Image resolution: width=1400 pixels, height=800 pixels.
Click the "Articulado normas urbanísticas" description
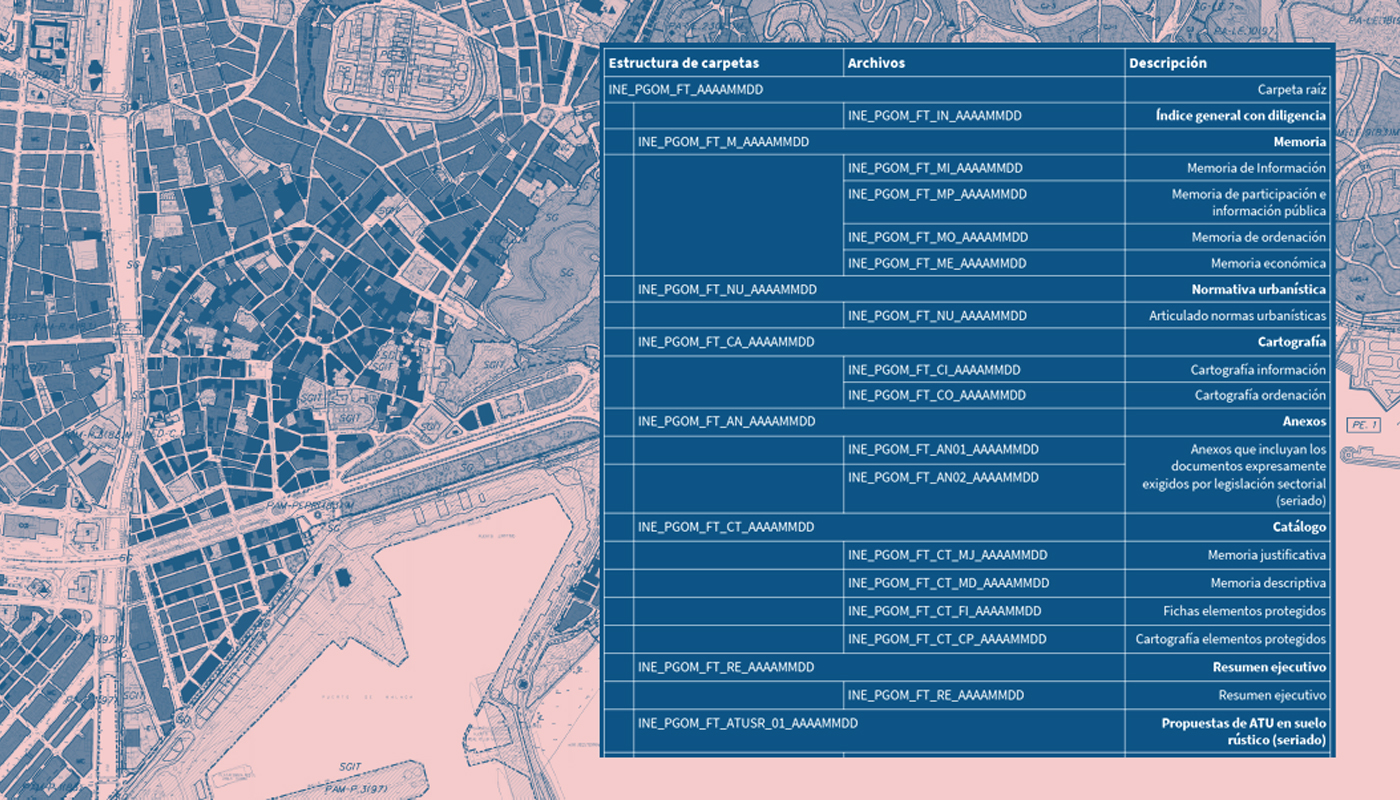1237,316
